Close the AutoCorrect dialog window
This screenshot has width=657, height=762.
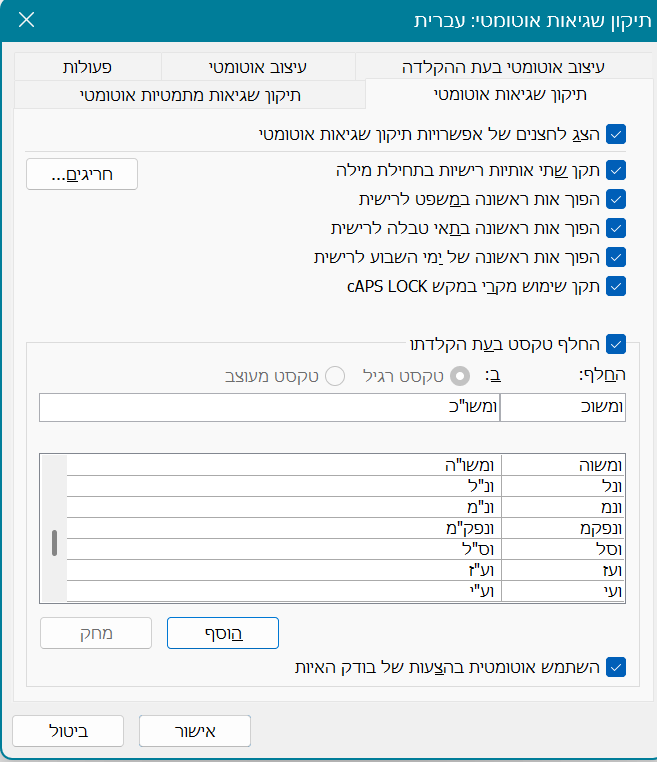[26, 20]
